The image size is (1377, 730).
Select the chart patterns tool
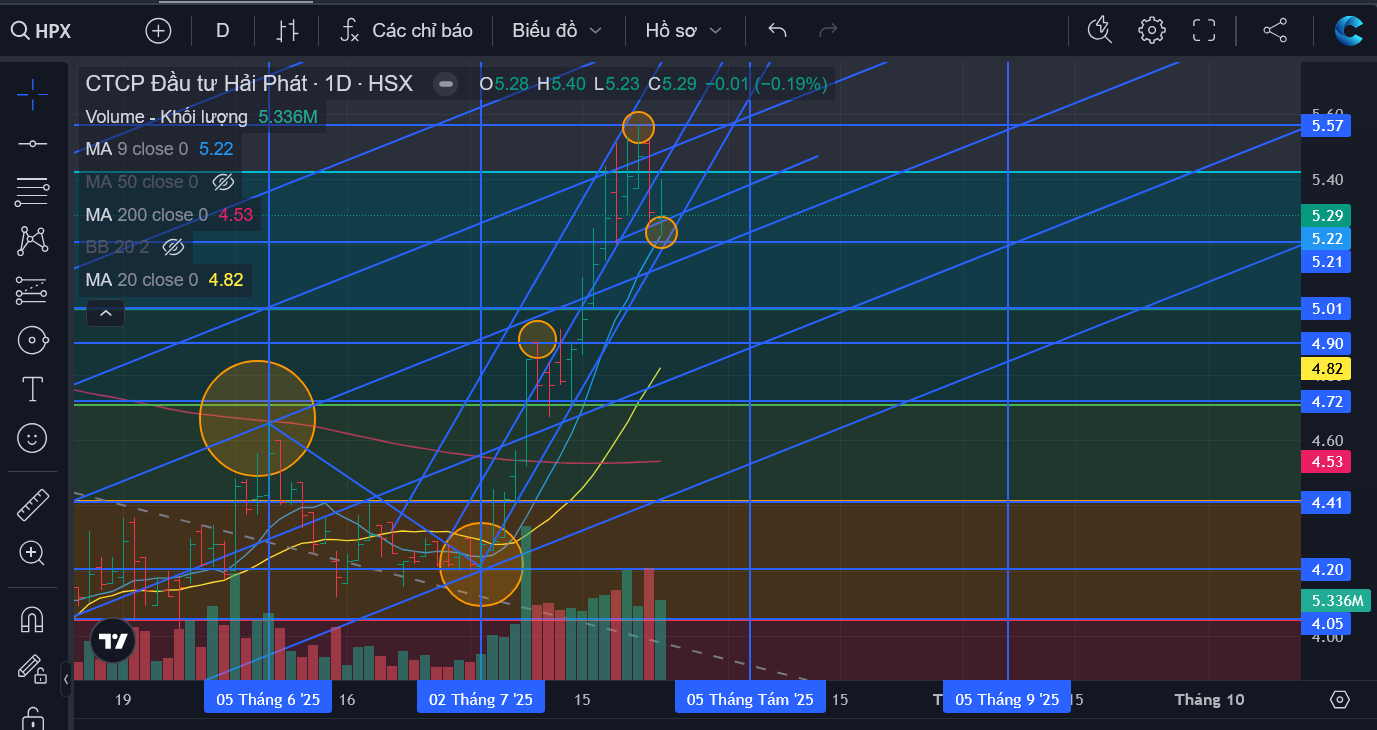32,241
